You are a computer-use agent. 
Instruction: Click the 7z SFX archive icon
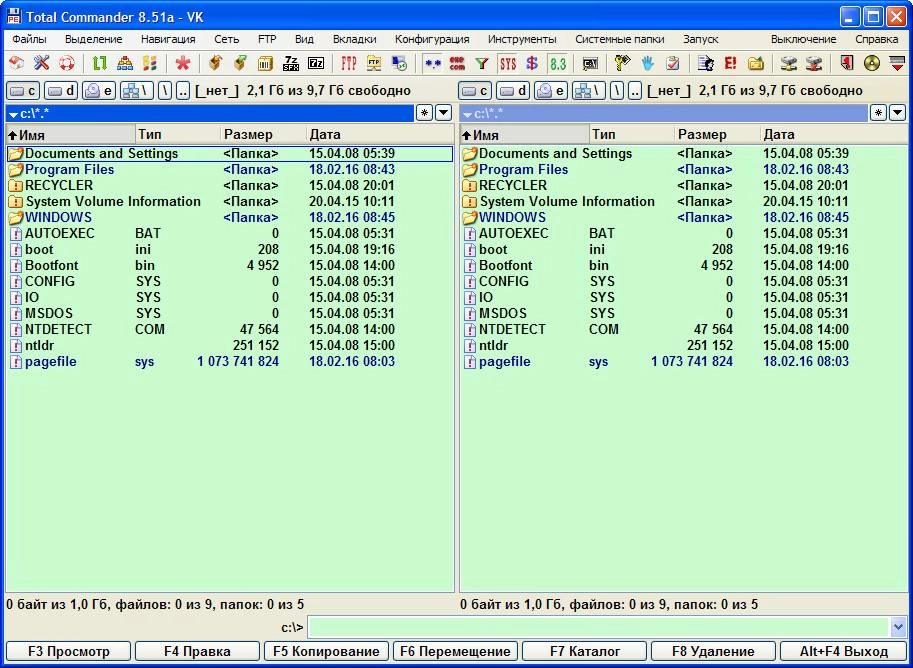coord(291,63)
